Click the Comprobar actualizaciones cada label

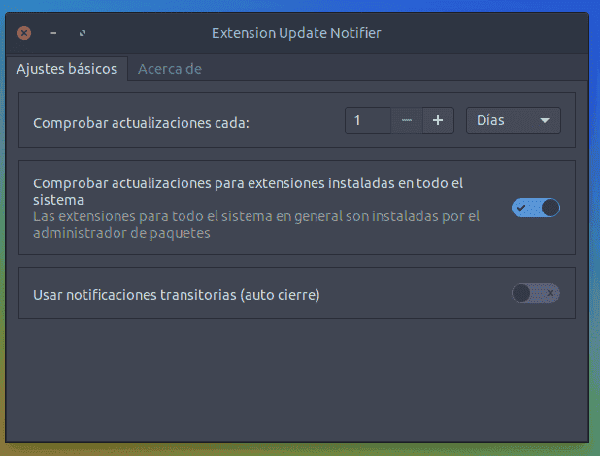[x=141, y=123]
